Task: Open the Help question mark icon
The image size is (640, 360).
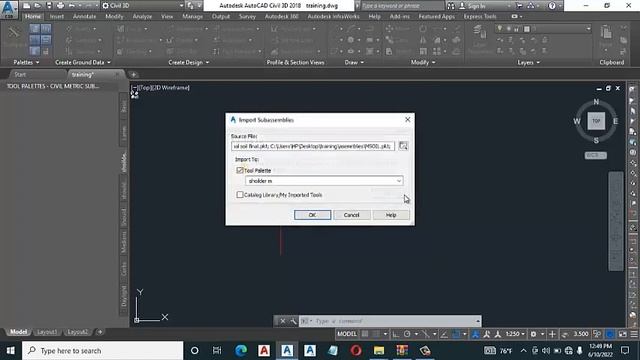Action: pos(552,6)
